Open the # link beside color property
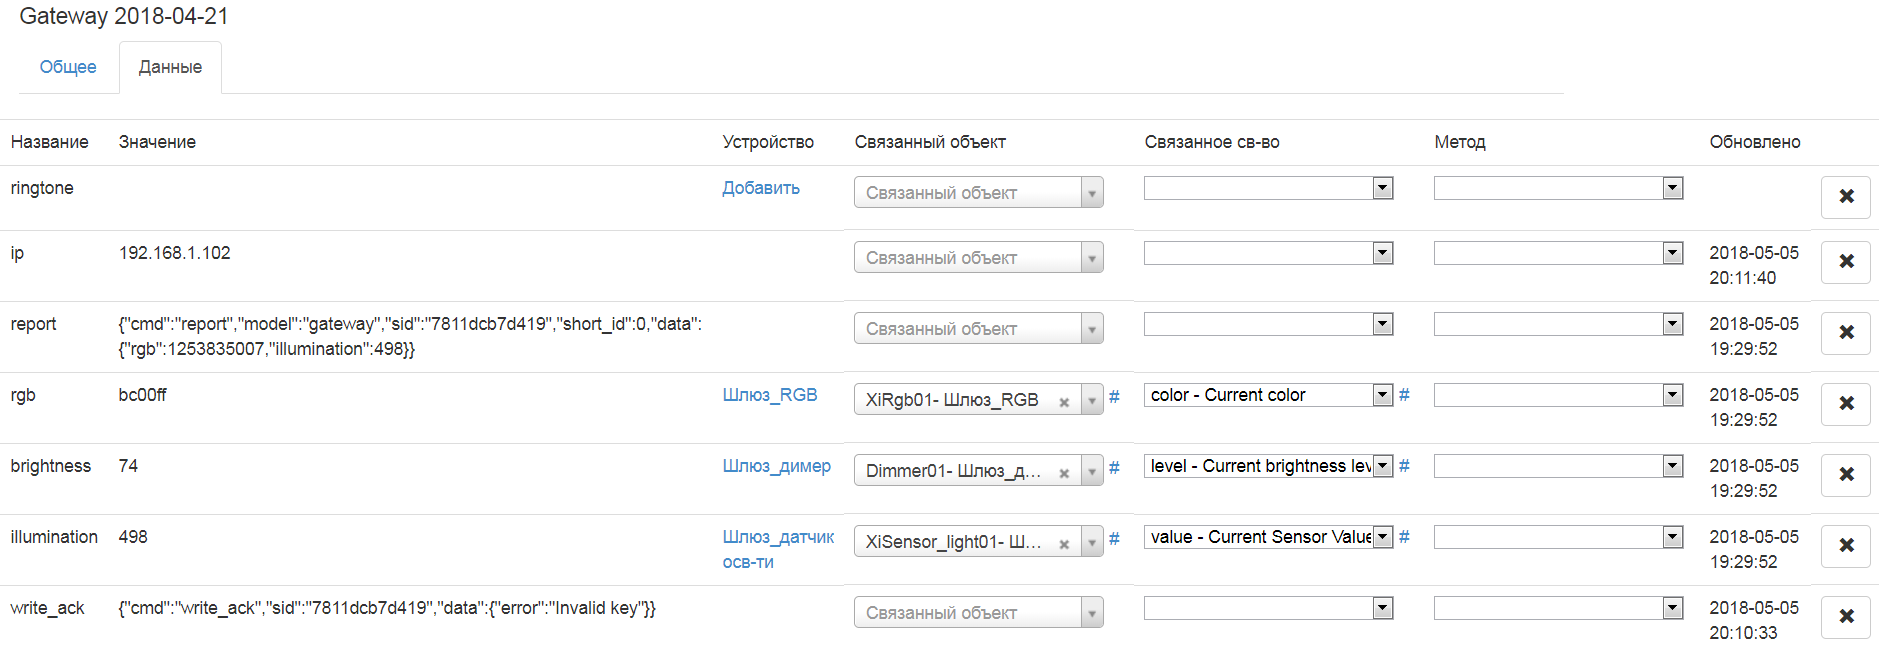1879x658 pixels. tap(1404, 395)
